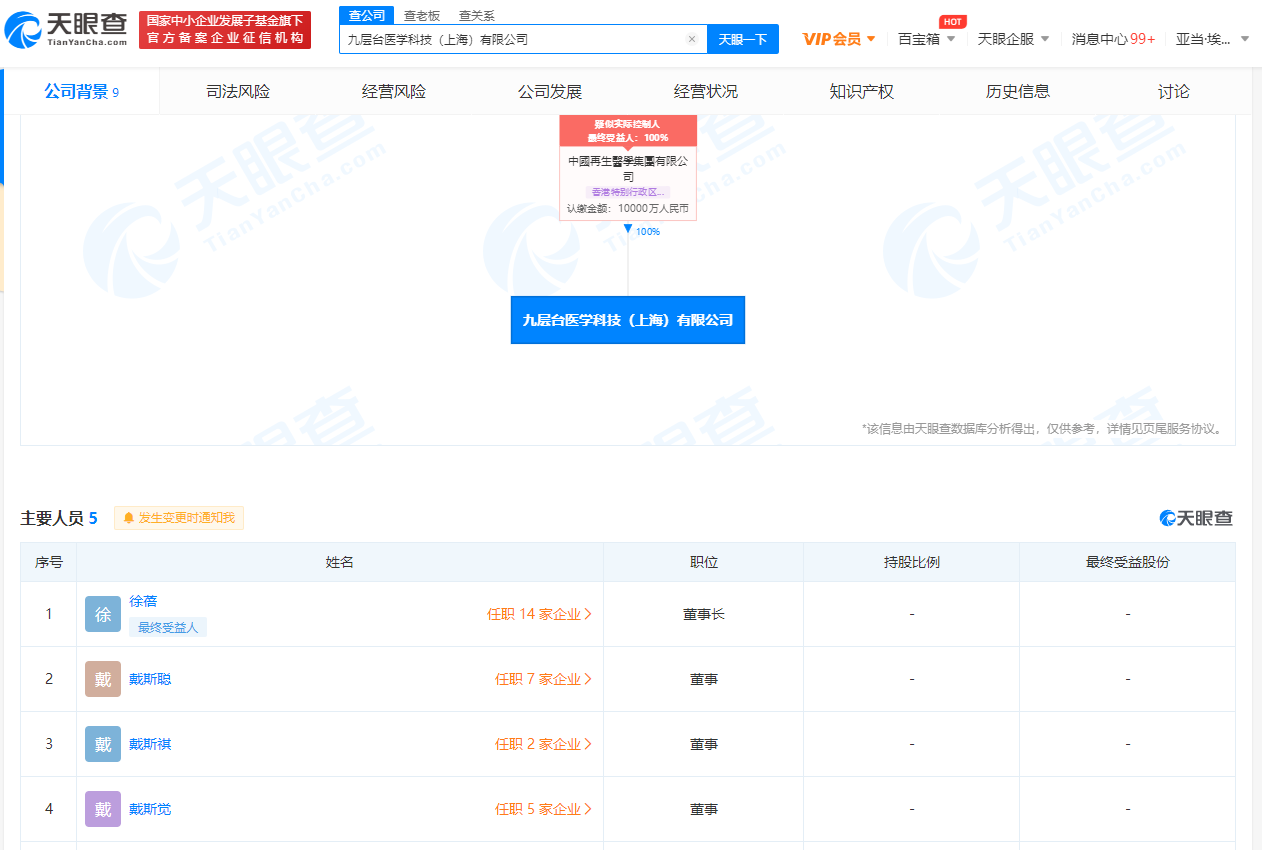The height and width of the screenshot is (850, 1262).
Task: Click the 姓名 column header
Action: tap(340, 562)
